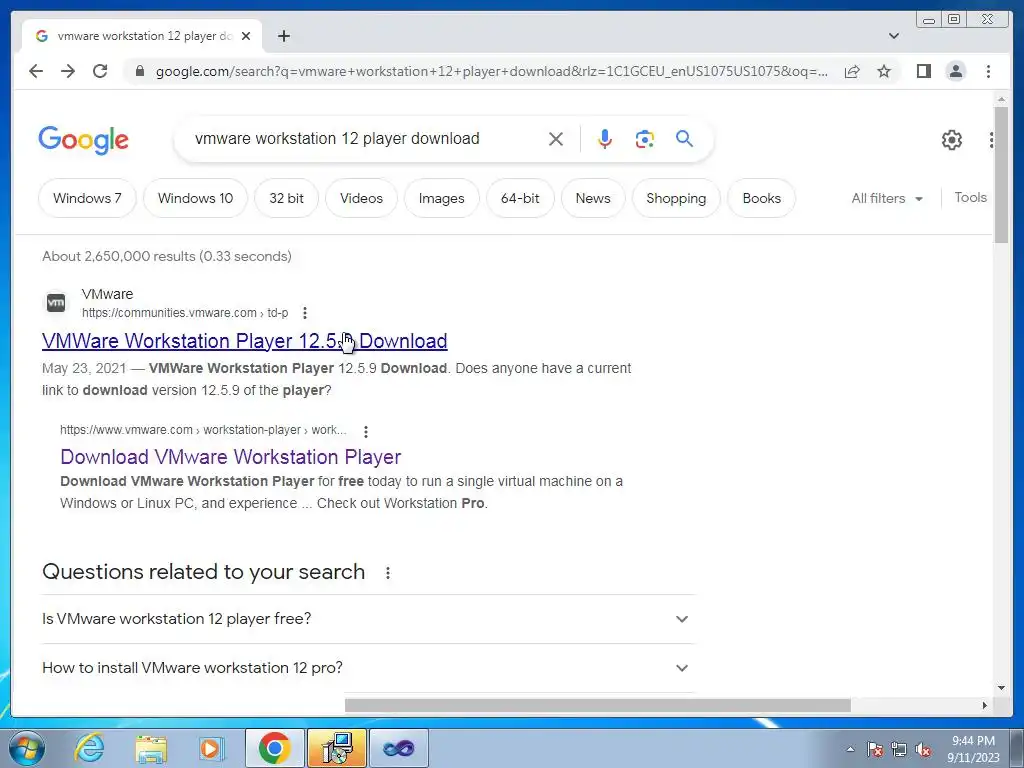This screenshot has height=768, width=1024.
Task: Open the infinity-logo app in taskbar
Action: (x=399, y=748)
